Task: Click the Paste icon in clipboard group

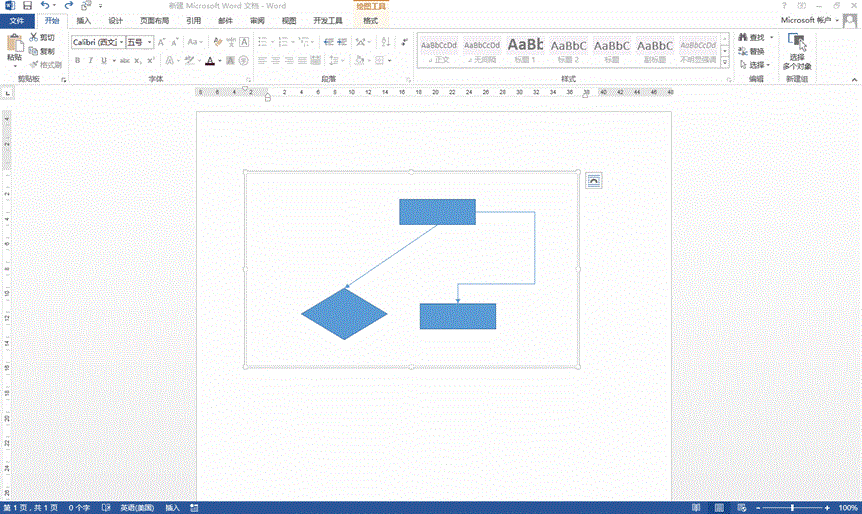Action: point(14,46)
